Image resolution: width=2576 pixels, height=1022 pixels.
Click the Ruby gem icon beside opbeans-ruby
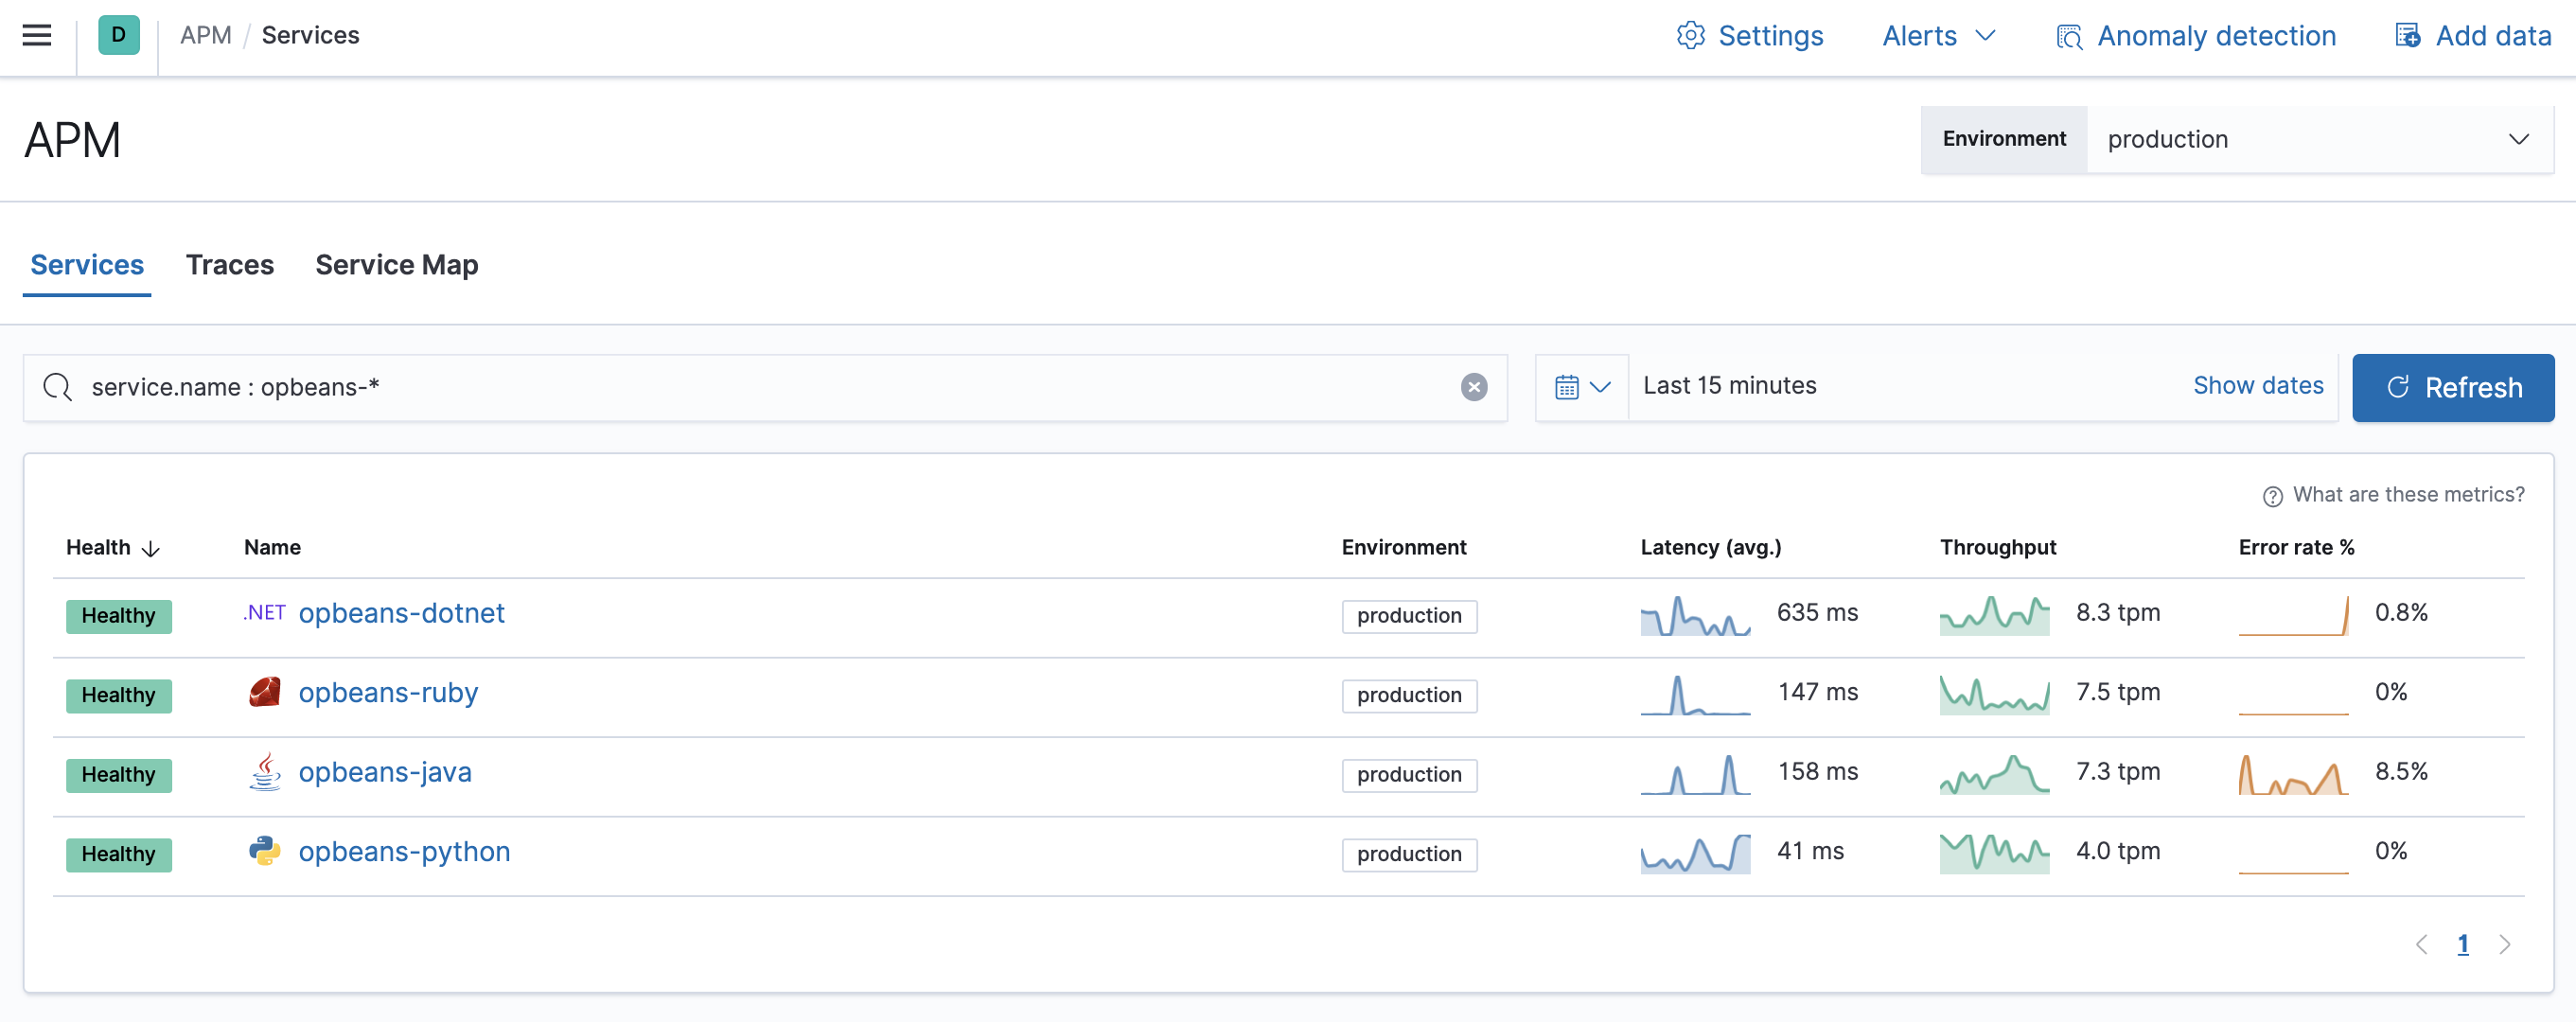coord(264,692)
